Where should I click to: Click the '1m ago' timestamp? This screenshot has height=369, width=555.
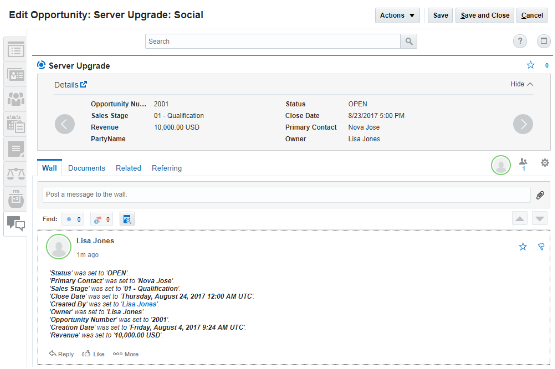(87, 255)
